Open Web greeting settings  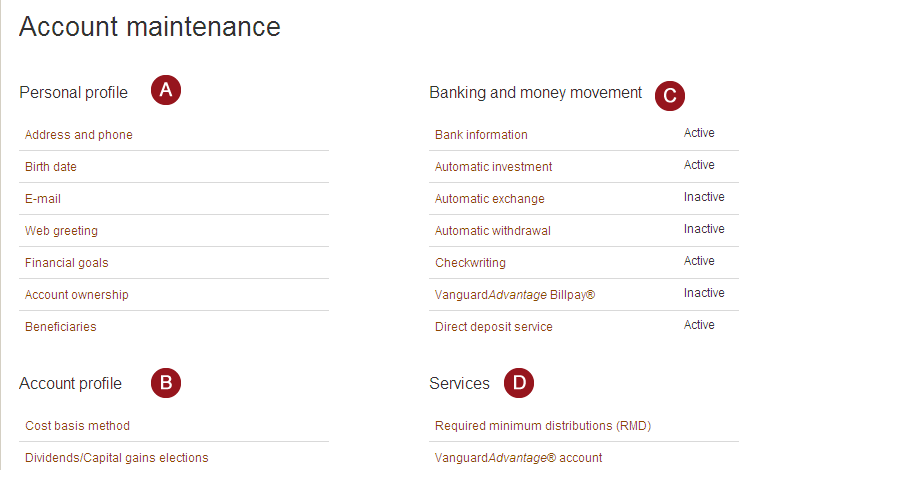[62, 231]
